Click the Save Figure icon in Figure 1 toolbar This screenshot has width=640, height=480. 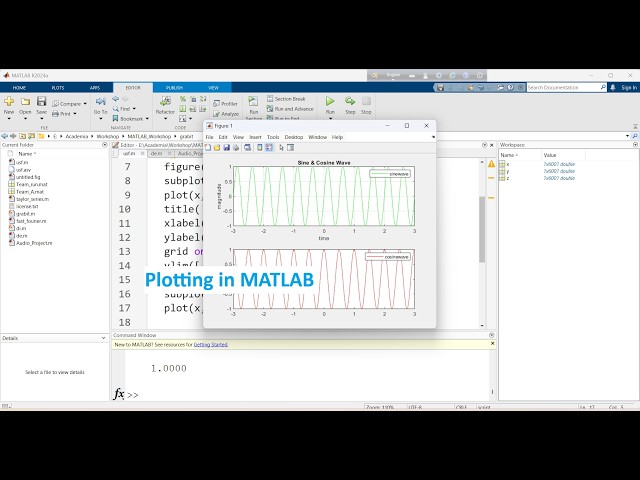pos(227,148)
